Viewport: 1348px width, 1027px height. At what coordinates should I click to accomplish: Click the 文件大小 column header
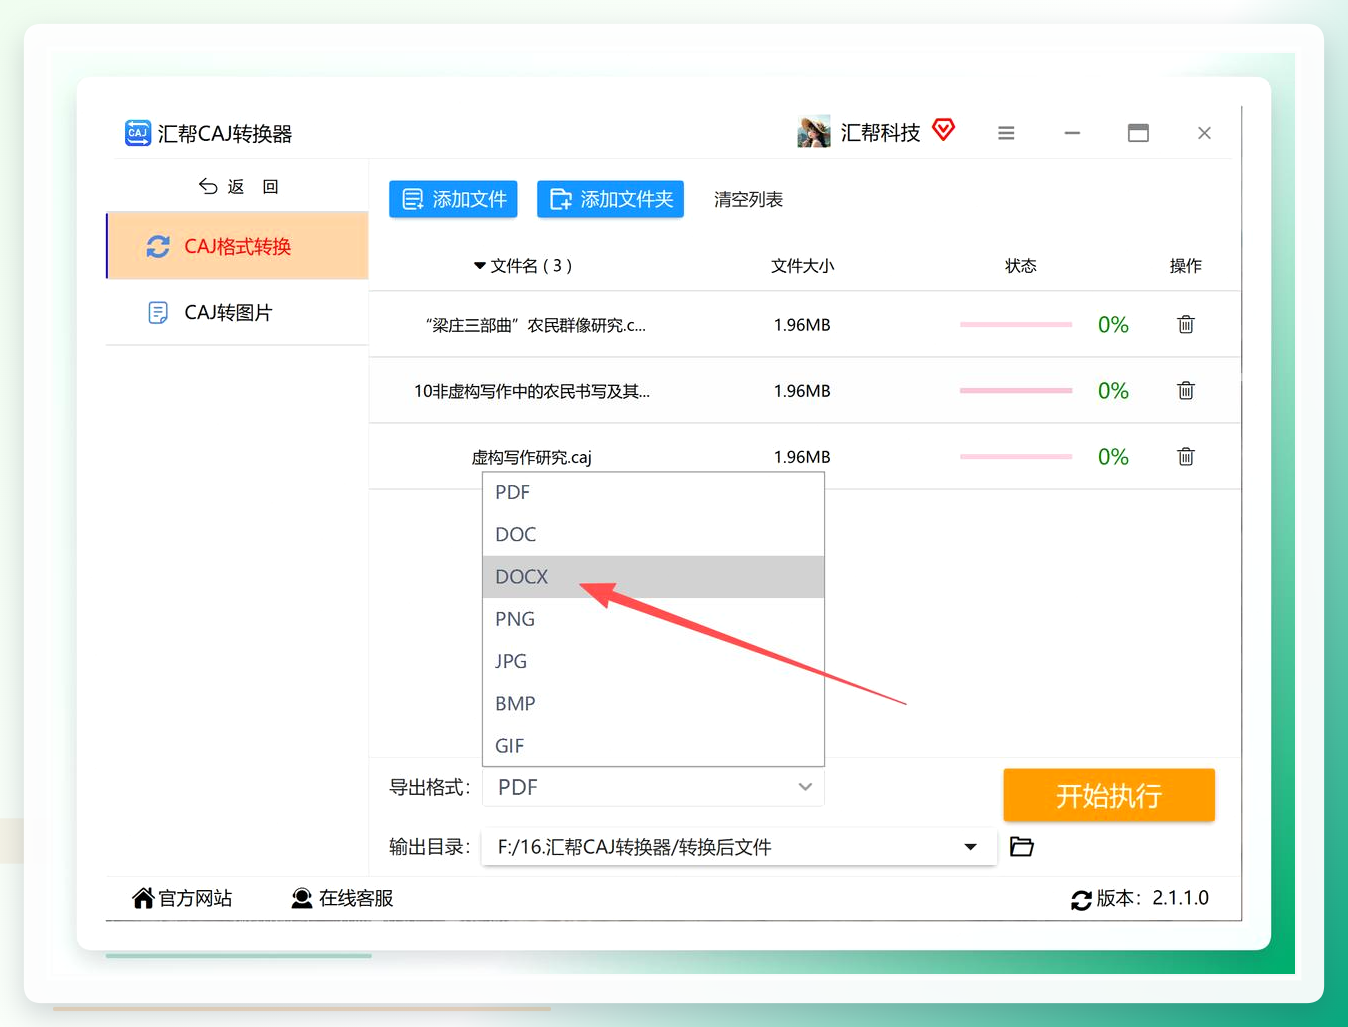coord(802,266)
